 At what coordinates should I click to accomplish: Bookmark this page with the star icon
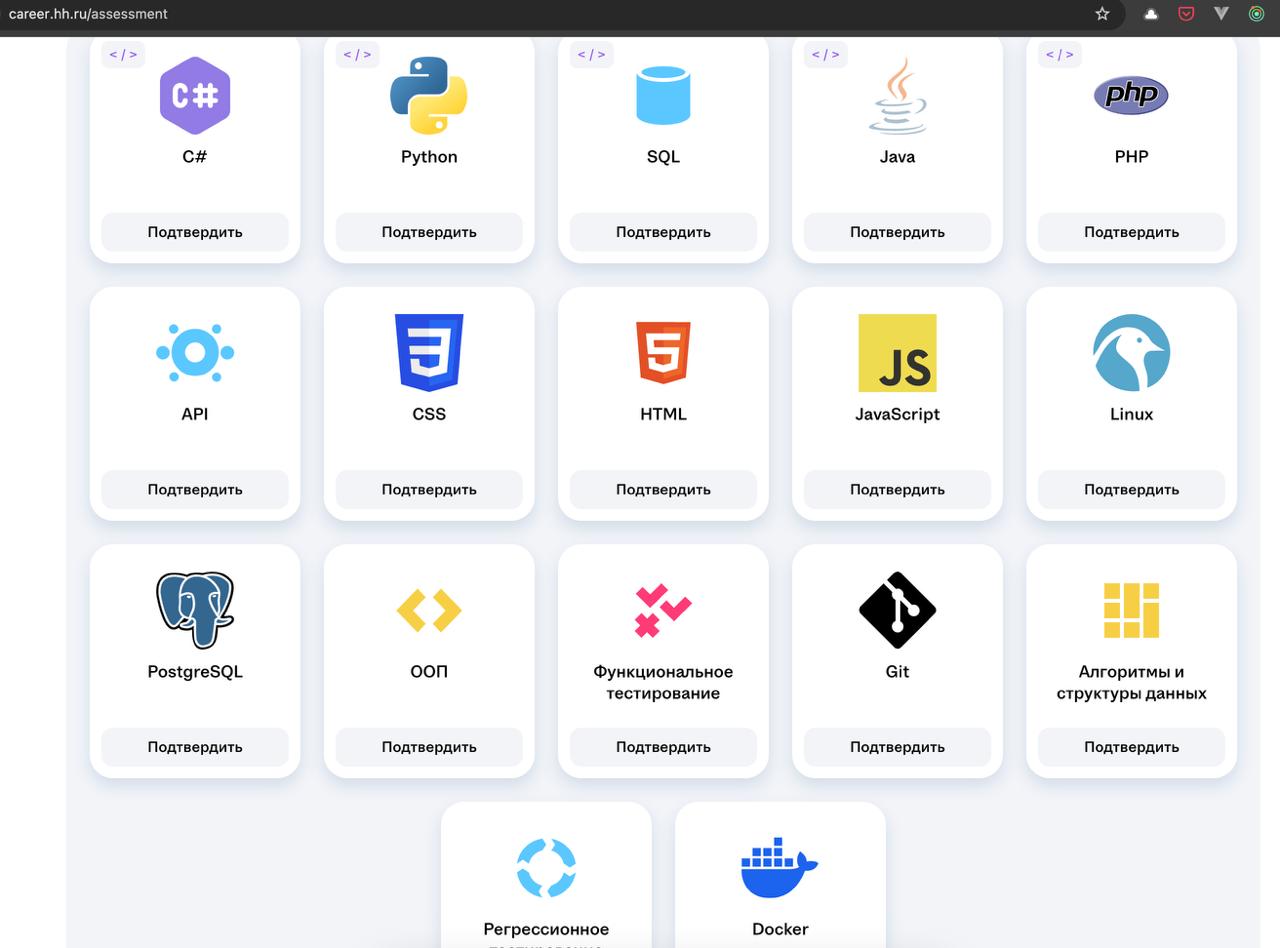point(1102,14)
